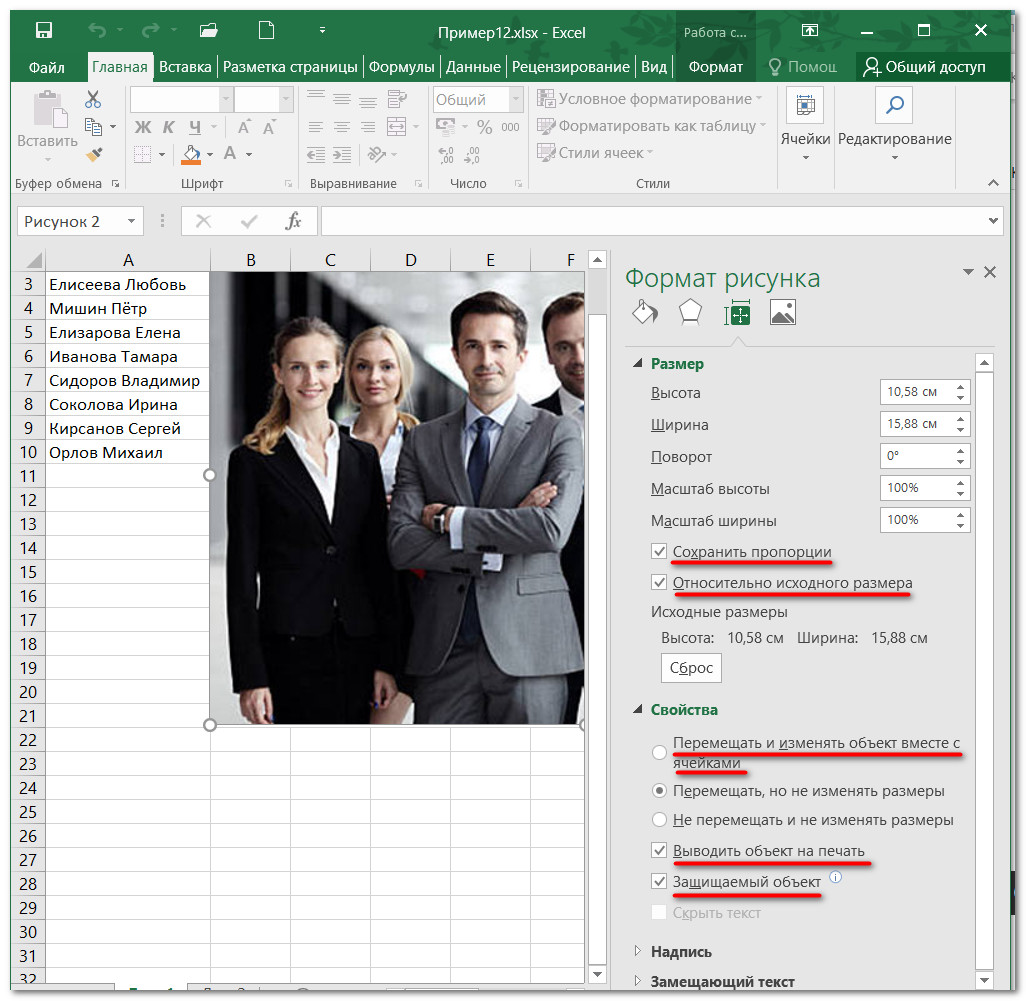1026x1001 pixels.
Task: Click the Save icon in quick access toolbar
Action: 45,31
